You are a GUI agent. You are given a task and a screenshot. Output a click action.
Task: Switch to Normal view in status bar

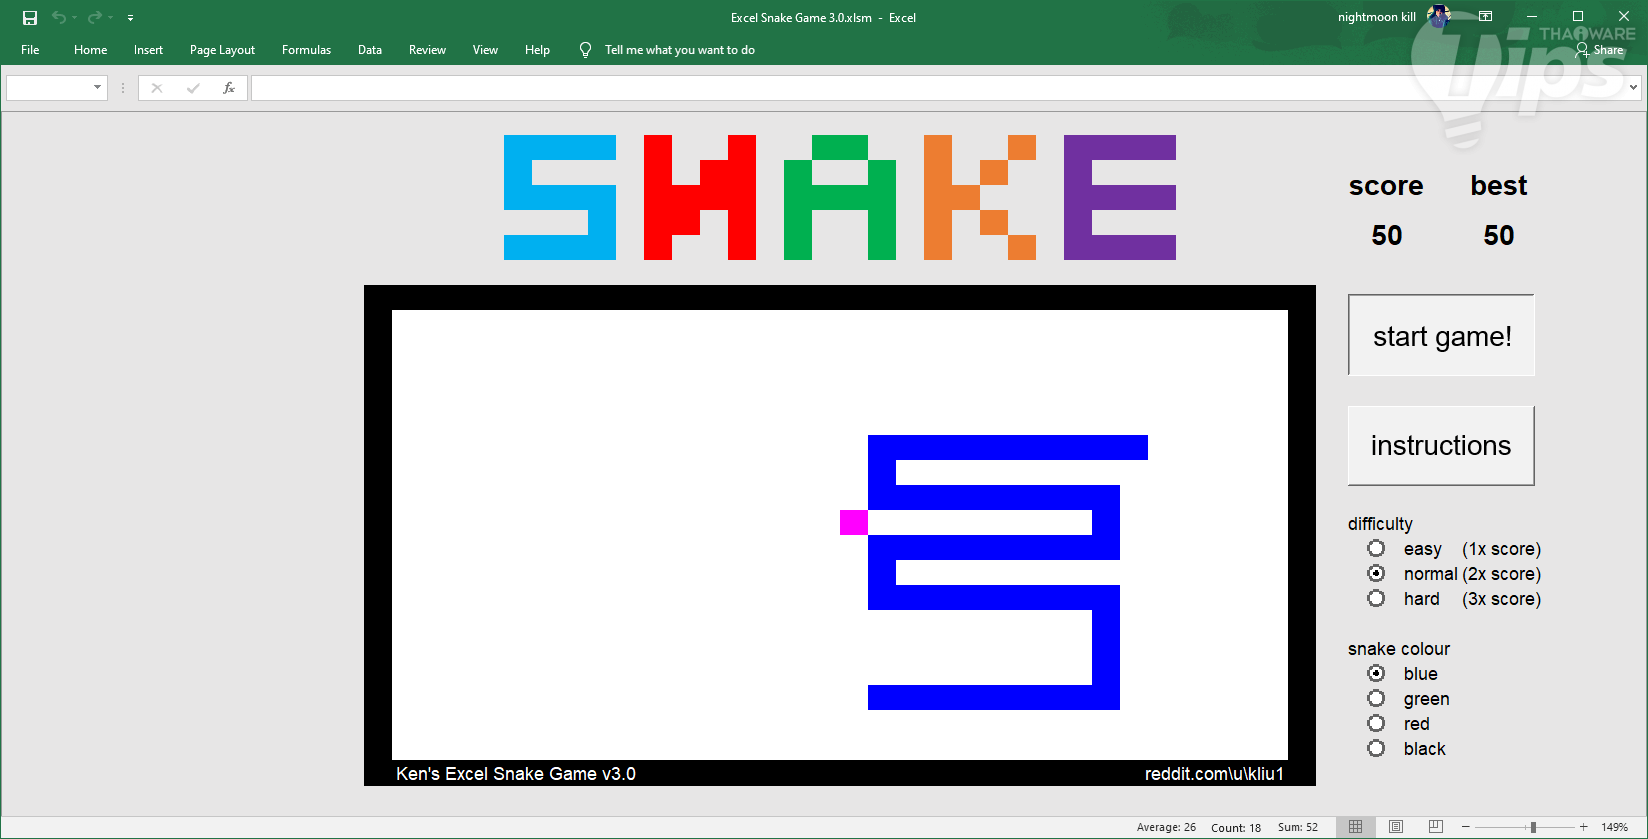[1355, 827]
